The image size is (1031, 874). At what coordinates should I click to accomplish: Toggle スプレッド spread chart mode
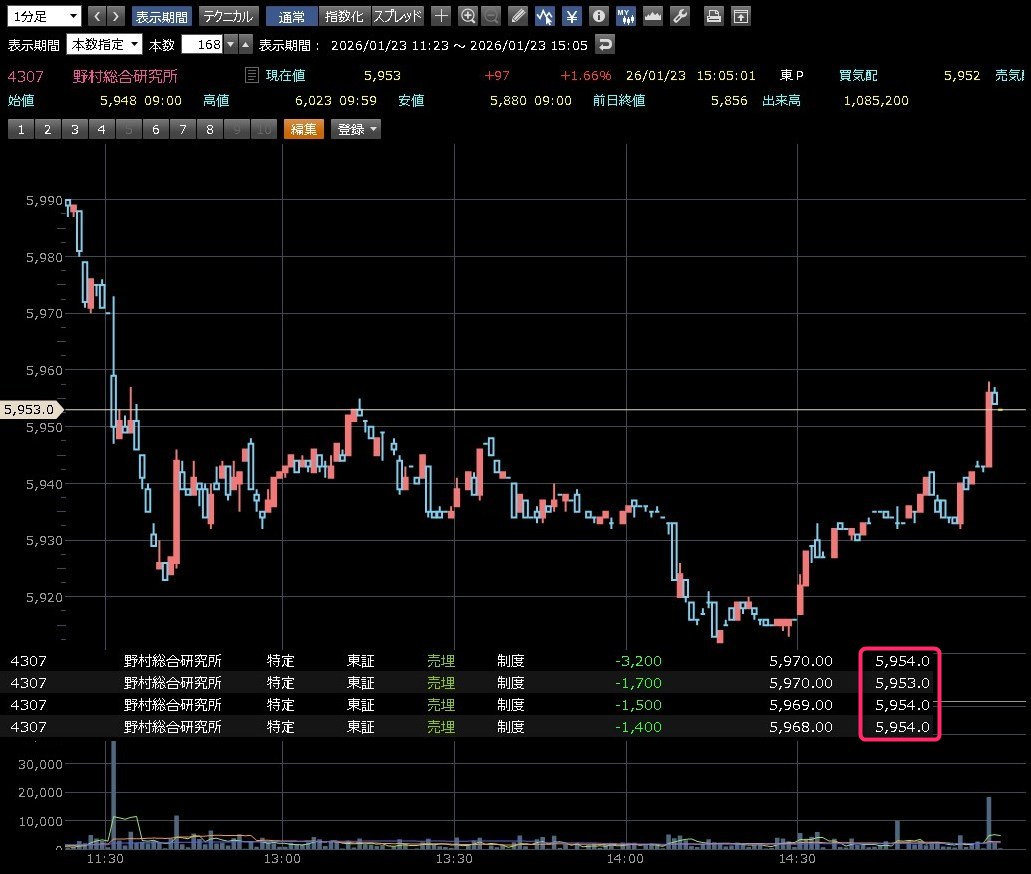tap(397, 16)
